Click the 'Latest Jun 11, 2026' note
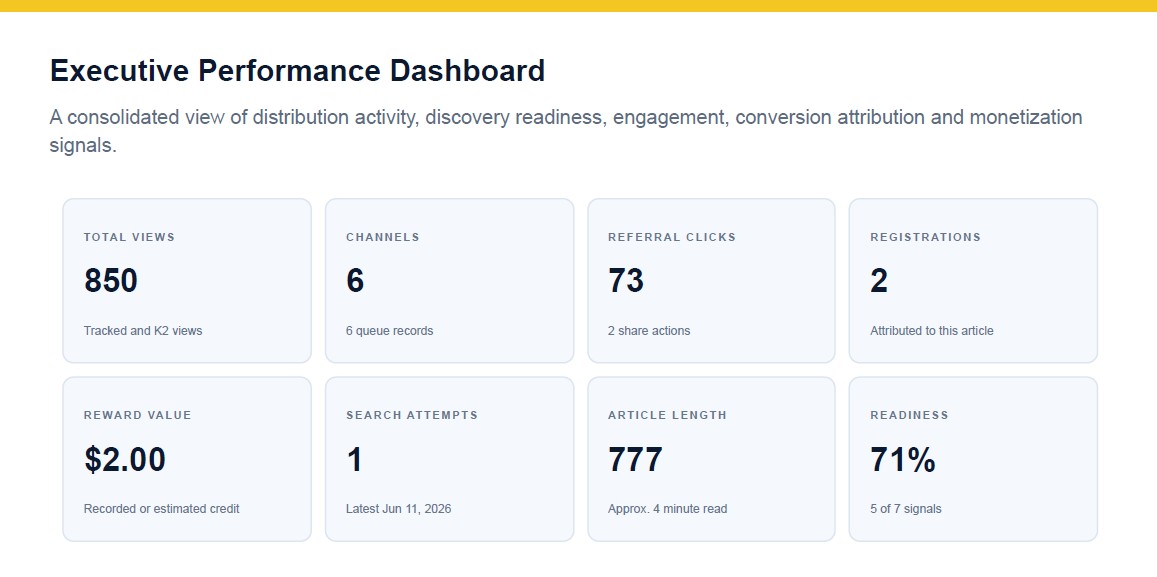1157x577 pixels. [x=398, y=508]
